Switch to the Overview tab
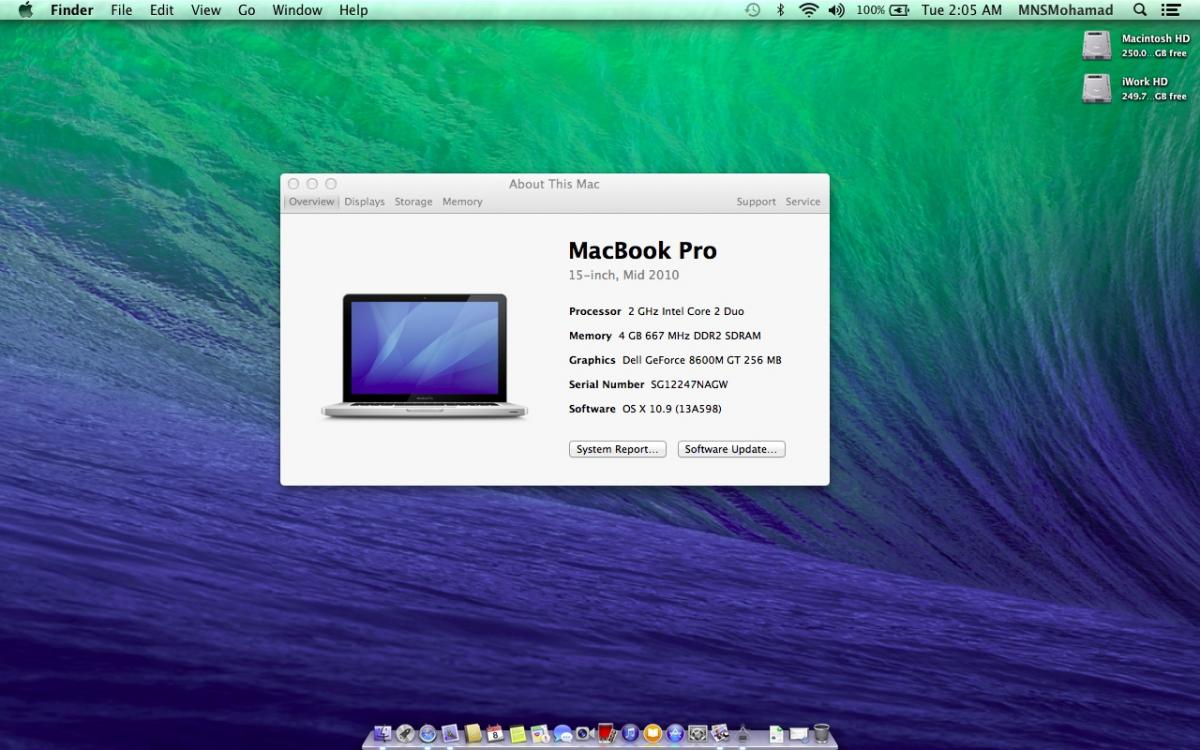 click(x=312, y=202)
